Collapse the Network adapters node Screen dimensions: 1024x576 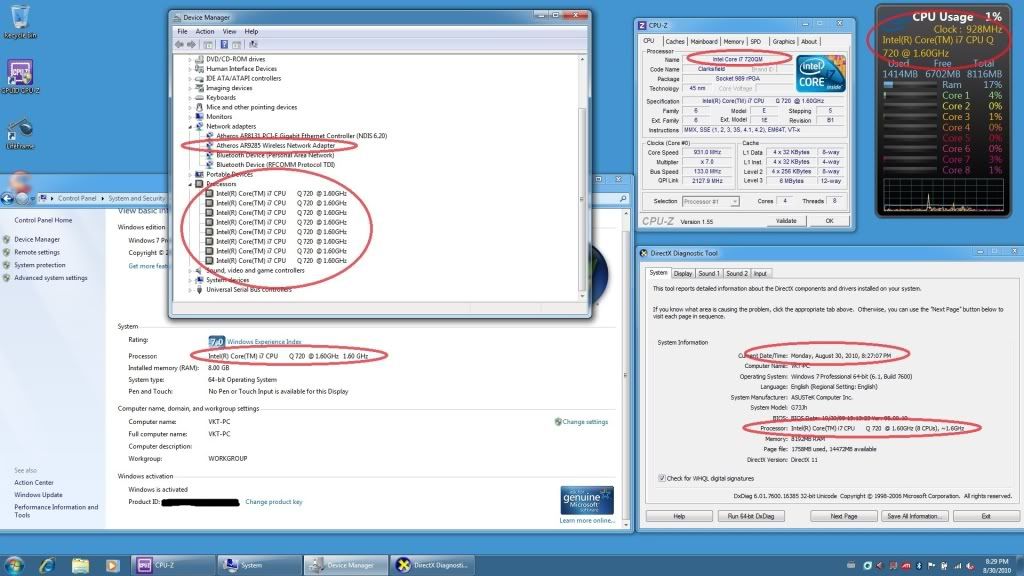pos(189,127)
